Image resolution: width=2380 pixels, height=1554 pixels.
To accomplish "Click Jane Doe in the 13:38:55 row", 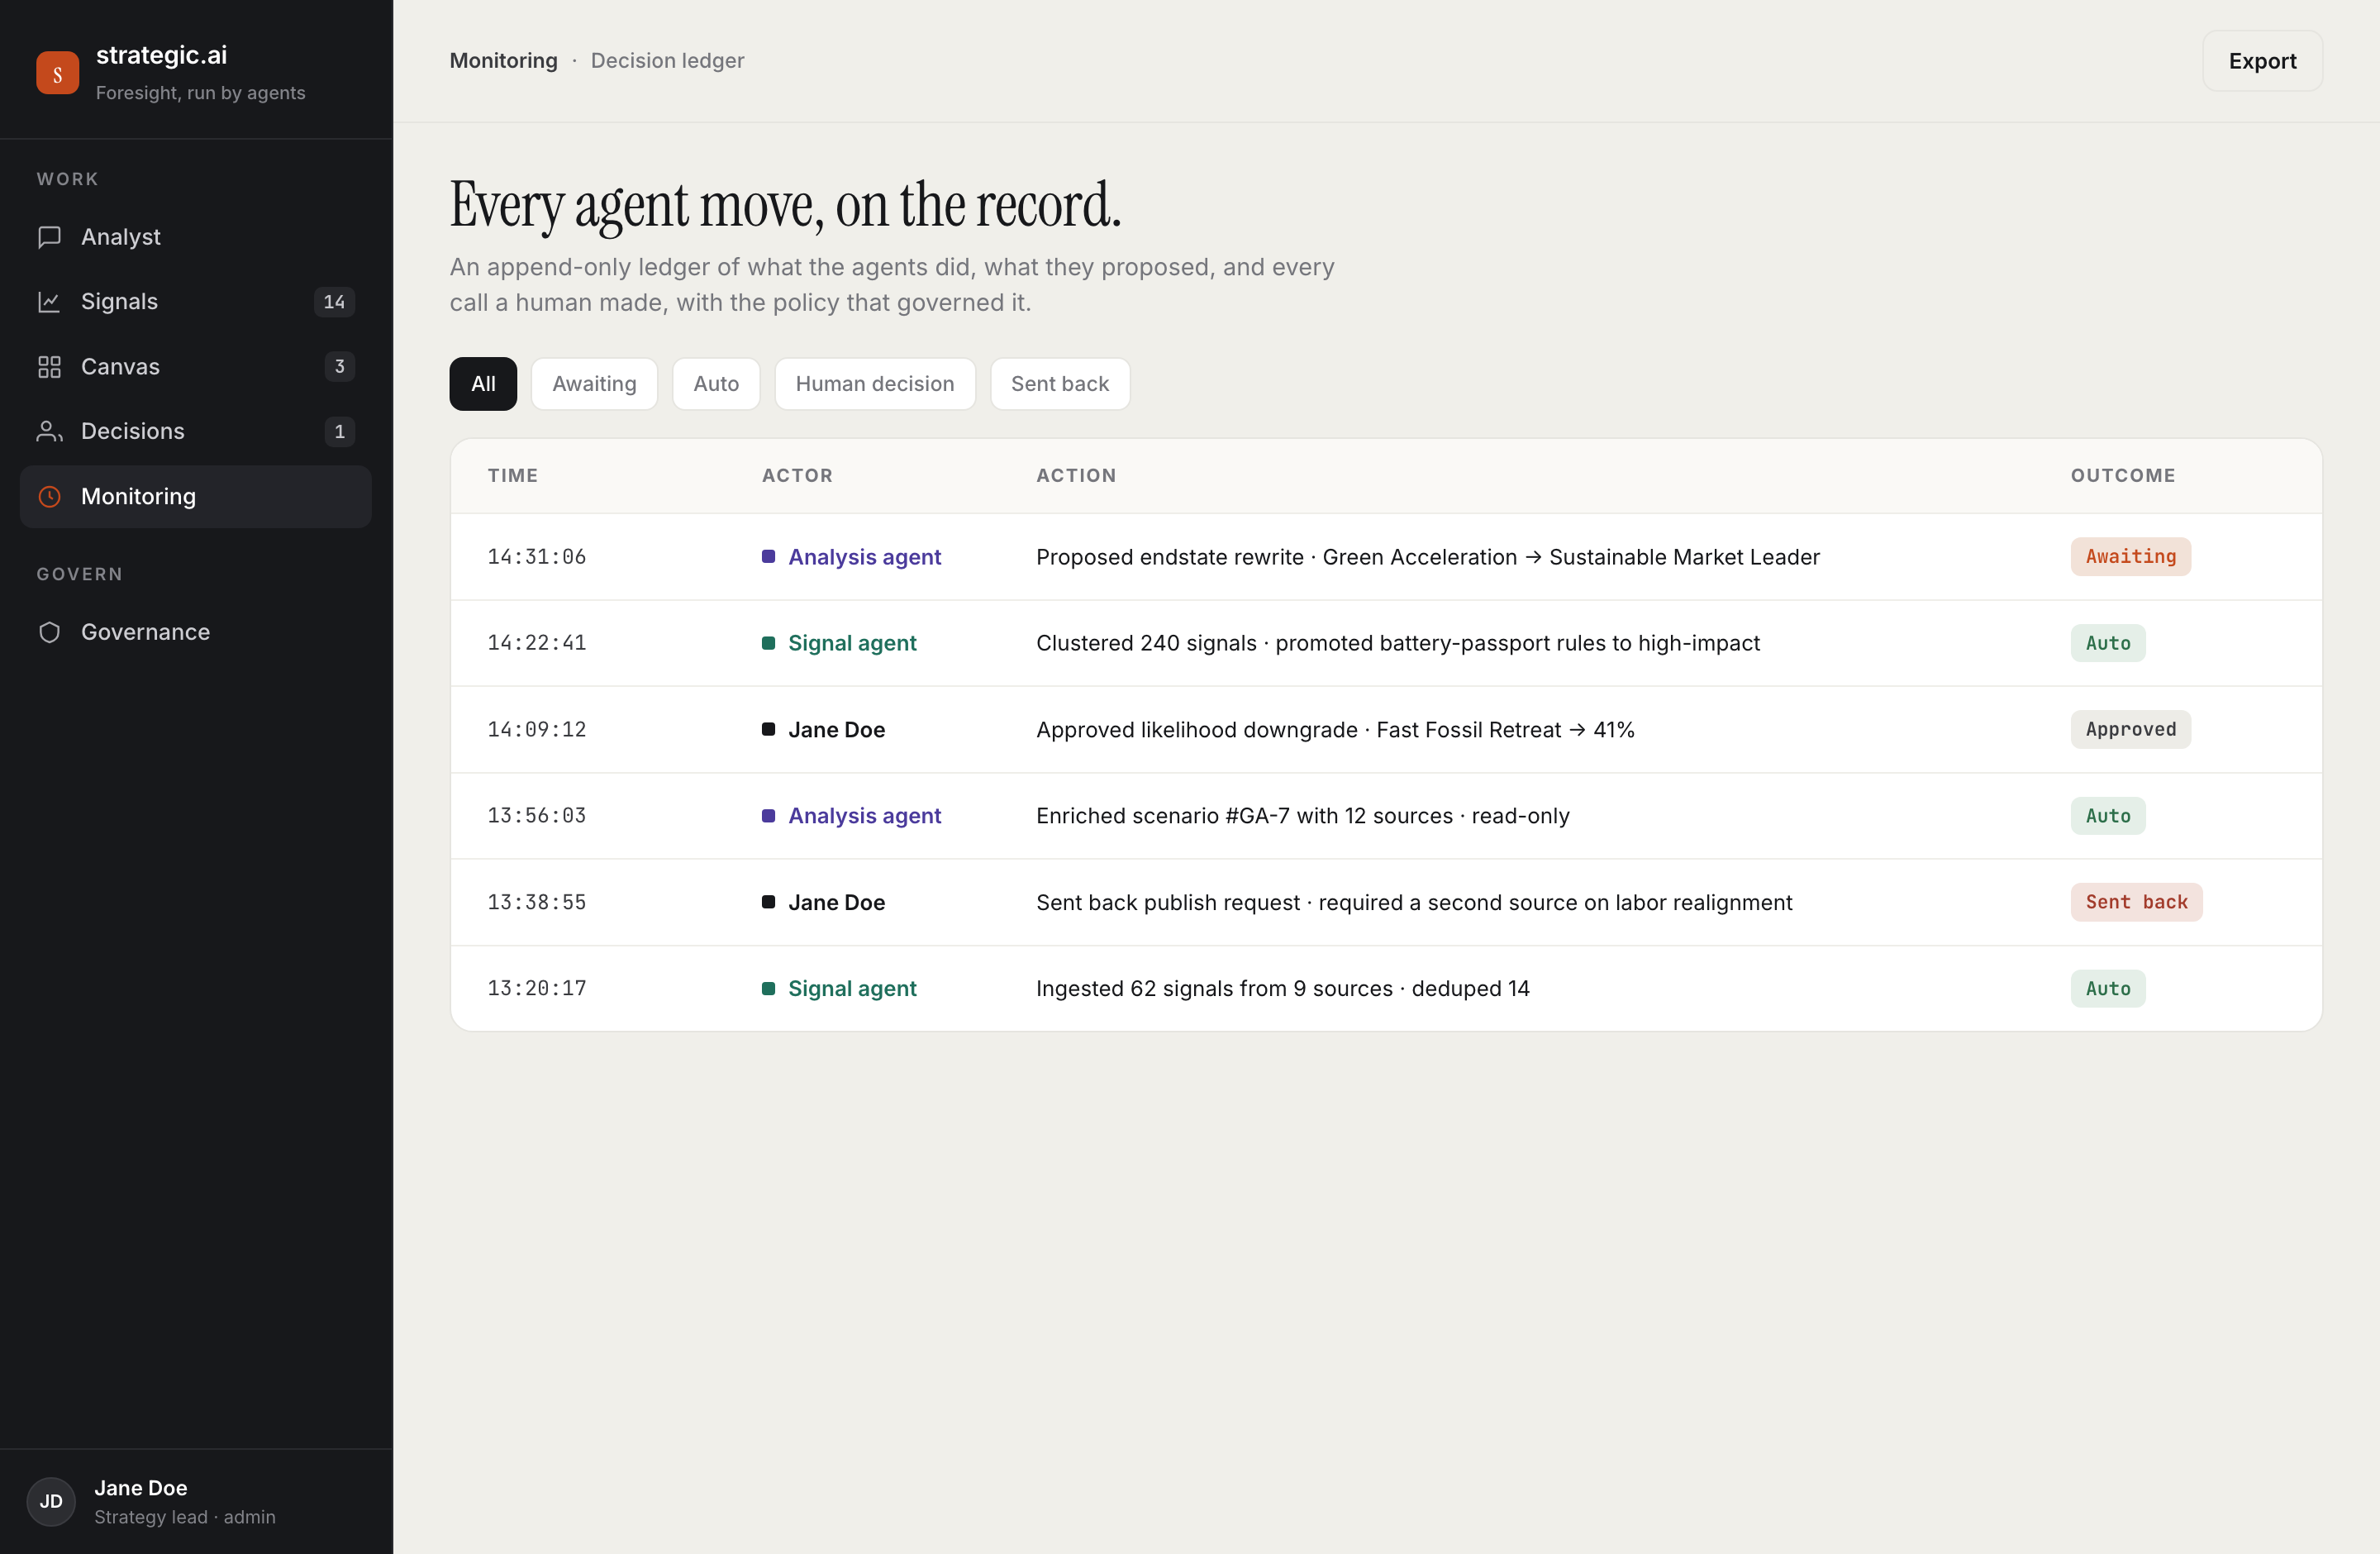I will click(x=837, y=903).
